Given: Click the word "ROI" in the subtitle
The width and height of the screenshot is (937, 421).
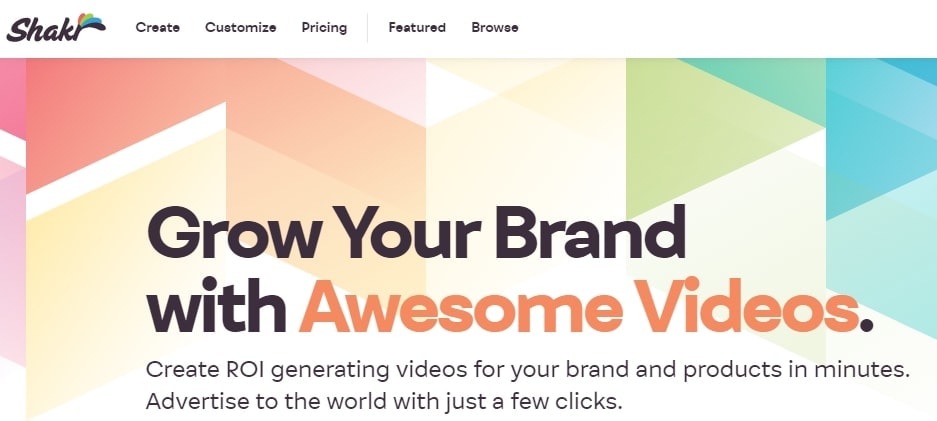Looking at the screenshot, I should (244, 370).
